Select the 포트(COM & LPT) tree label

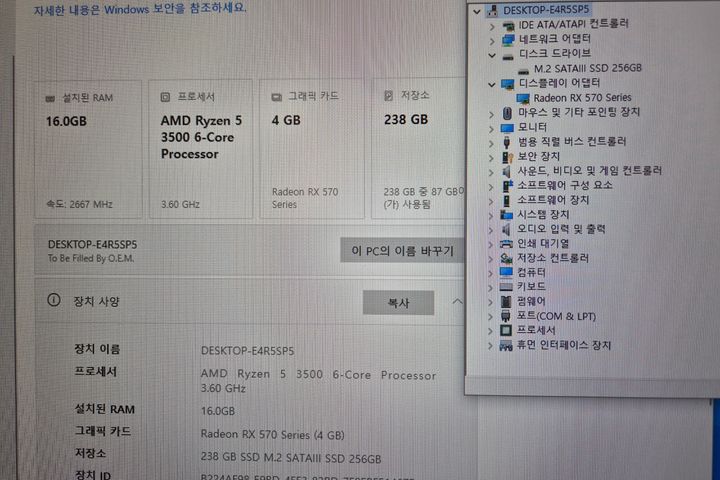pos(556,316)
